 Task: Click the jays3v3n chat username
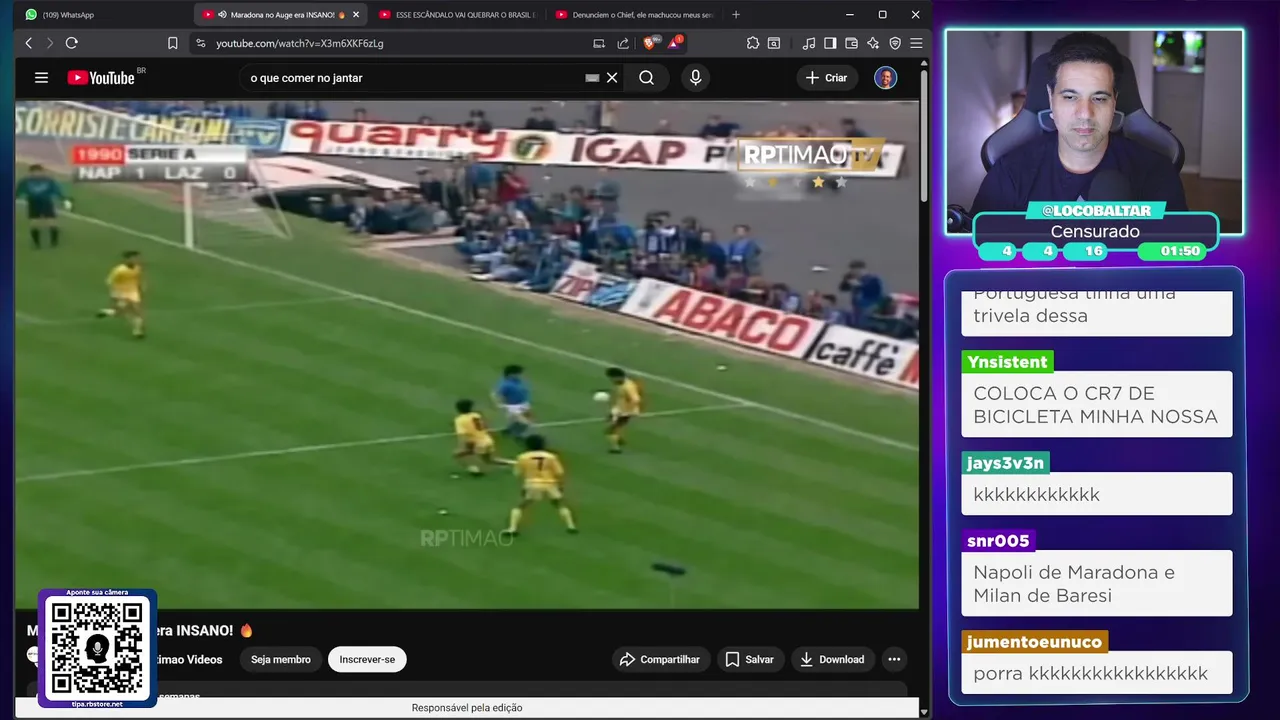click(x=1005, y=463)
